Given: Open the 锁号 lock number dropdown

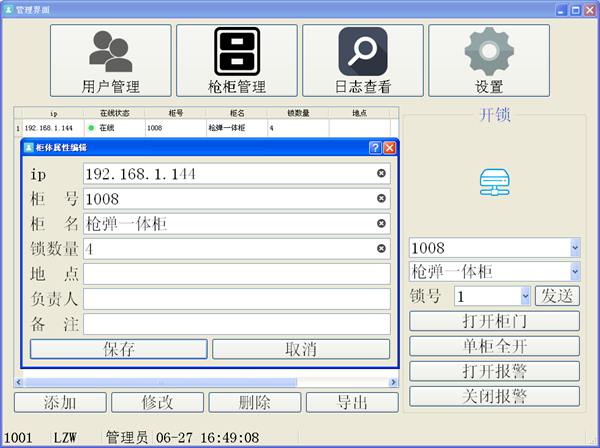Looking at the screenshot, I should [x=525, y=296].
